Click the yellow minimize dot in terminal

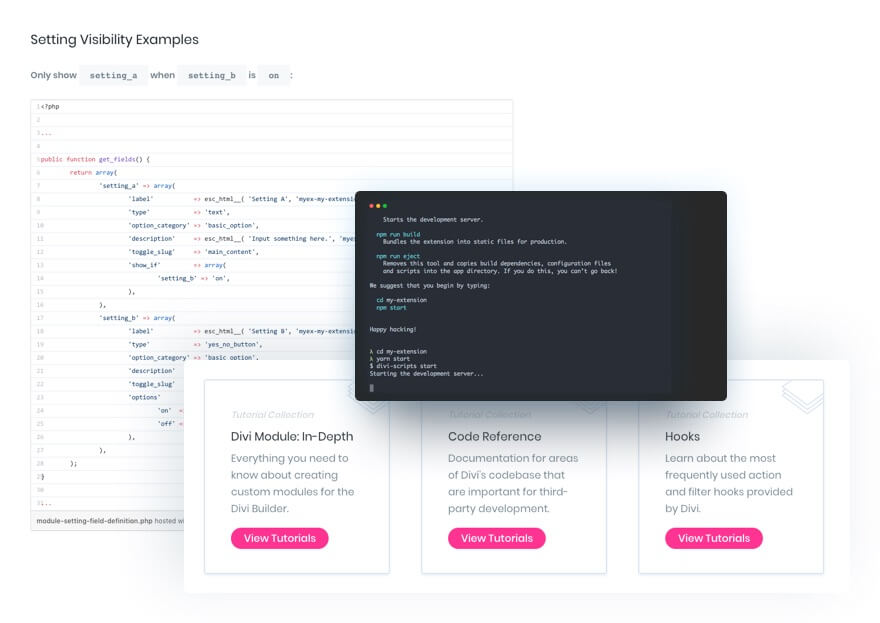(378, 205)
